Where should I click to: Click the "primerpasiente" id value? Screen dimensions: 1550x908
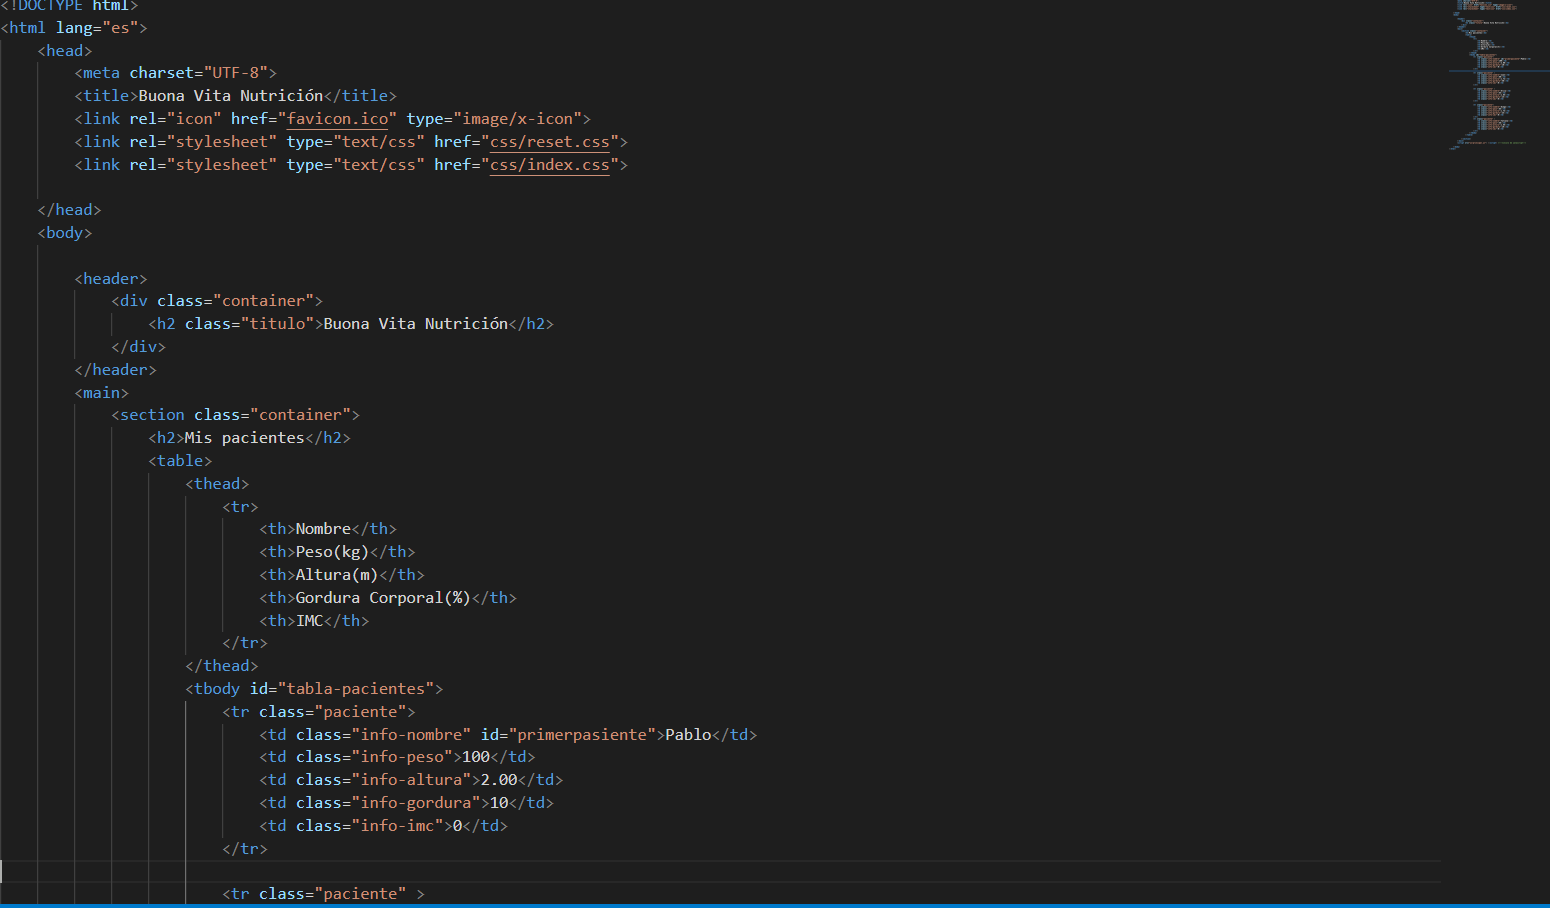[x=582, y=735]
